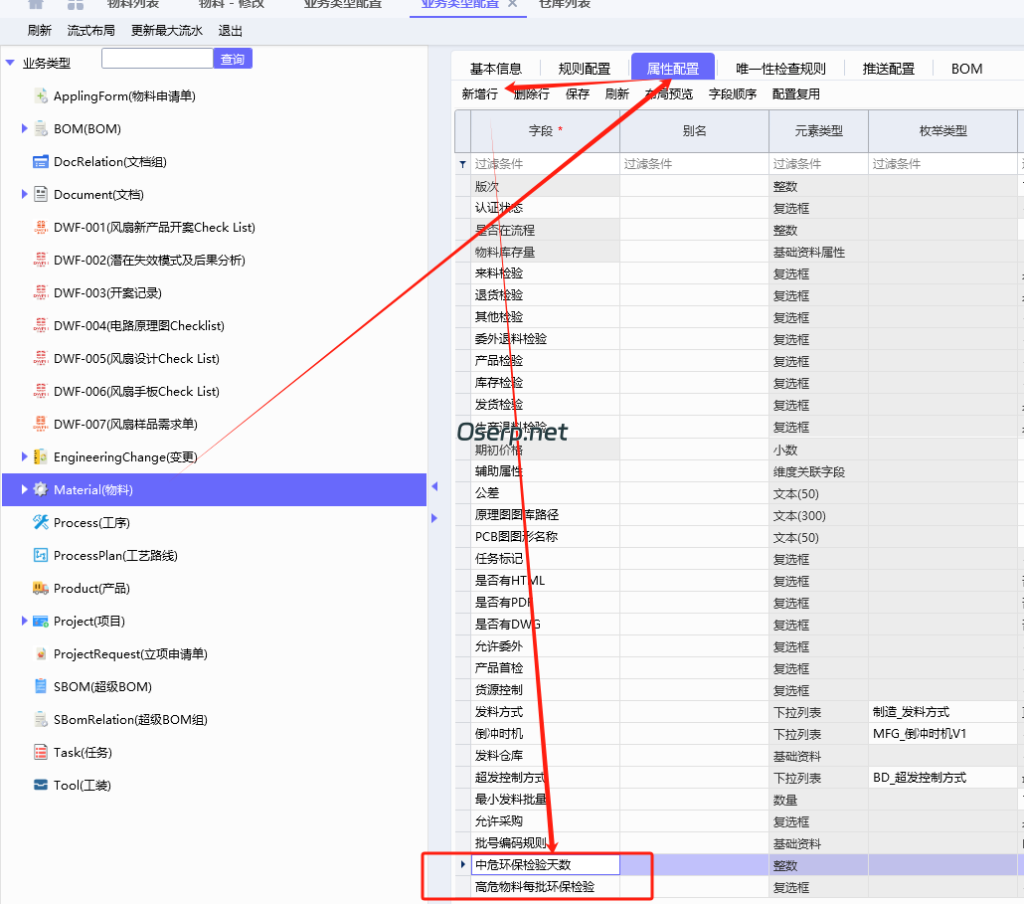This screenshot has width=1024, height=904.
Task: Click the Process(工序) wrench icon
Action: tap(40, 522)
